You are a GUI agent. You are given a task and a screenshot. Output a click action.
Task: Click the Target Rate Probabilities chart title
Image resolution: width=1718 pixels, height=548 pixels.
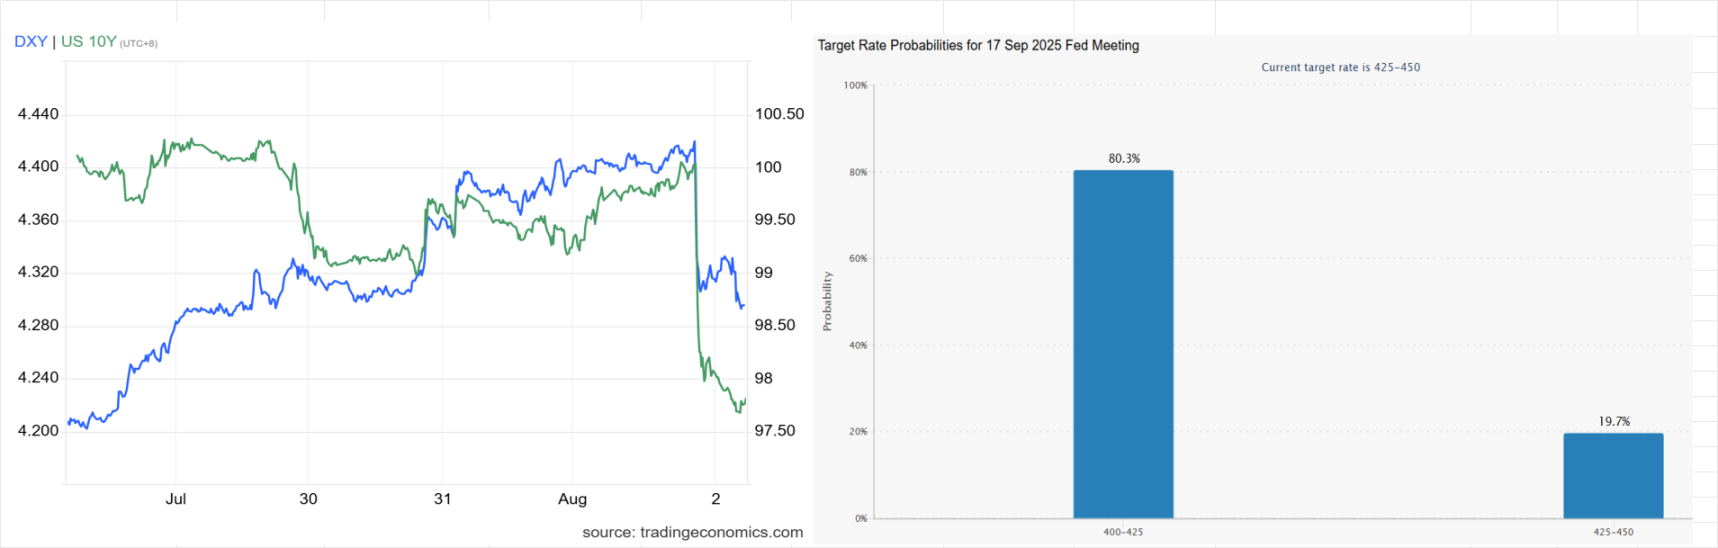pos(978,45)
